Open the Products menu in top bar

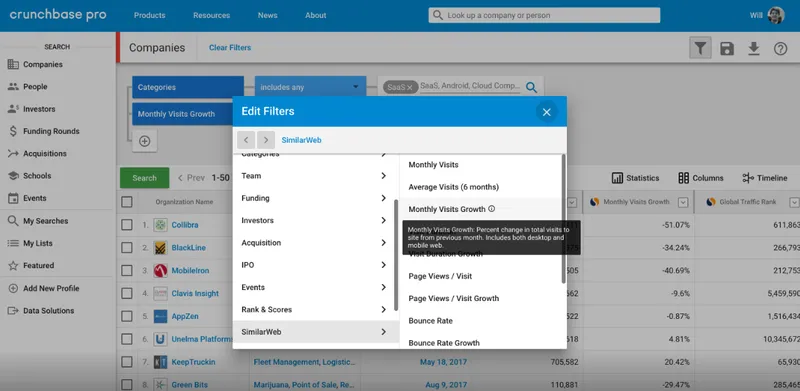click(149, 15)
